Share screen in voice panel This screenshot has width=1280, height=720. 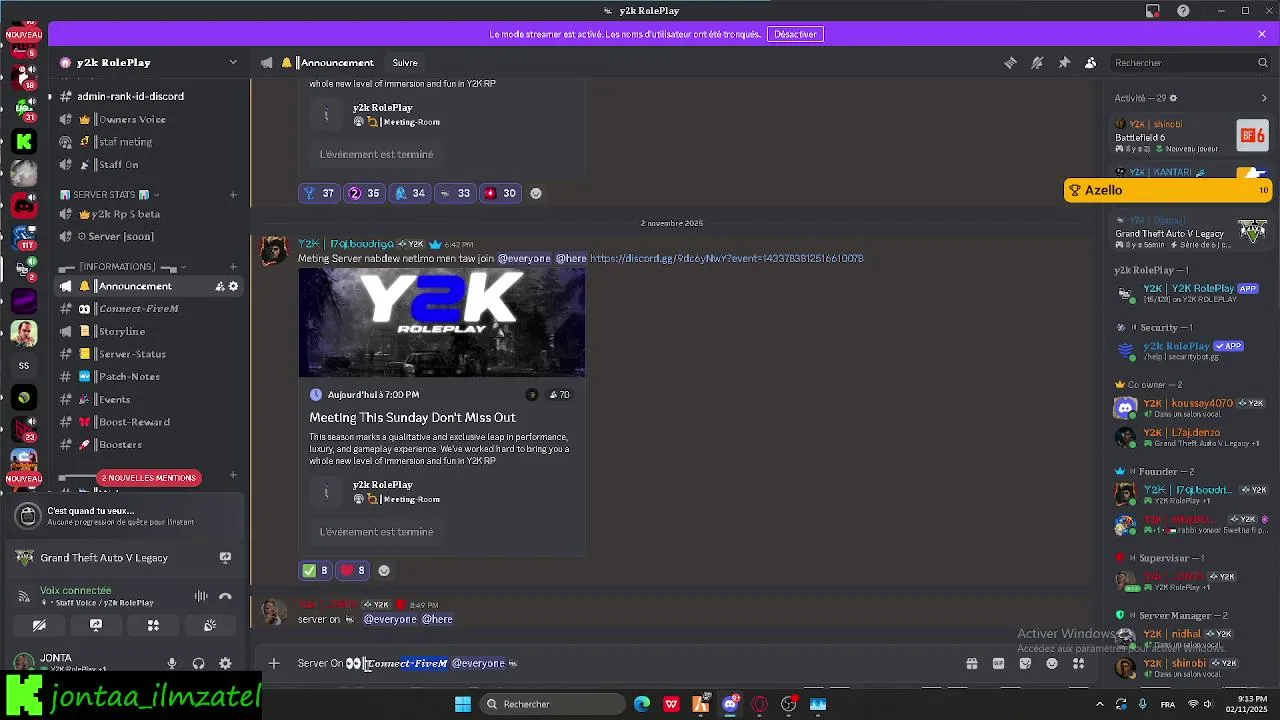click(x=96, y=625)
